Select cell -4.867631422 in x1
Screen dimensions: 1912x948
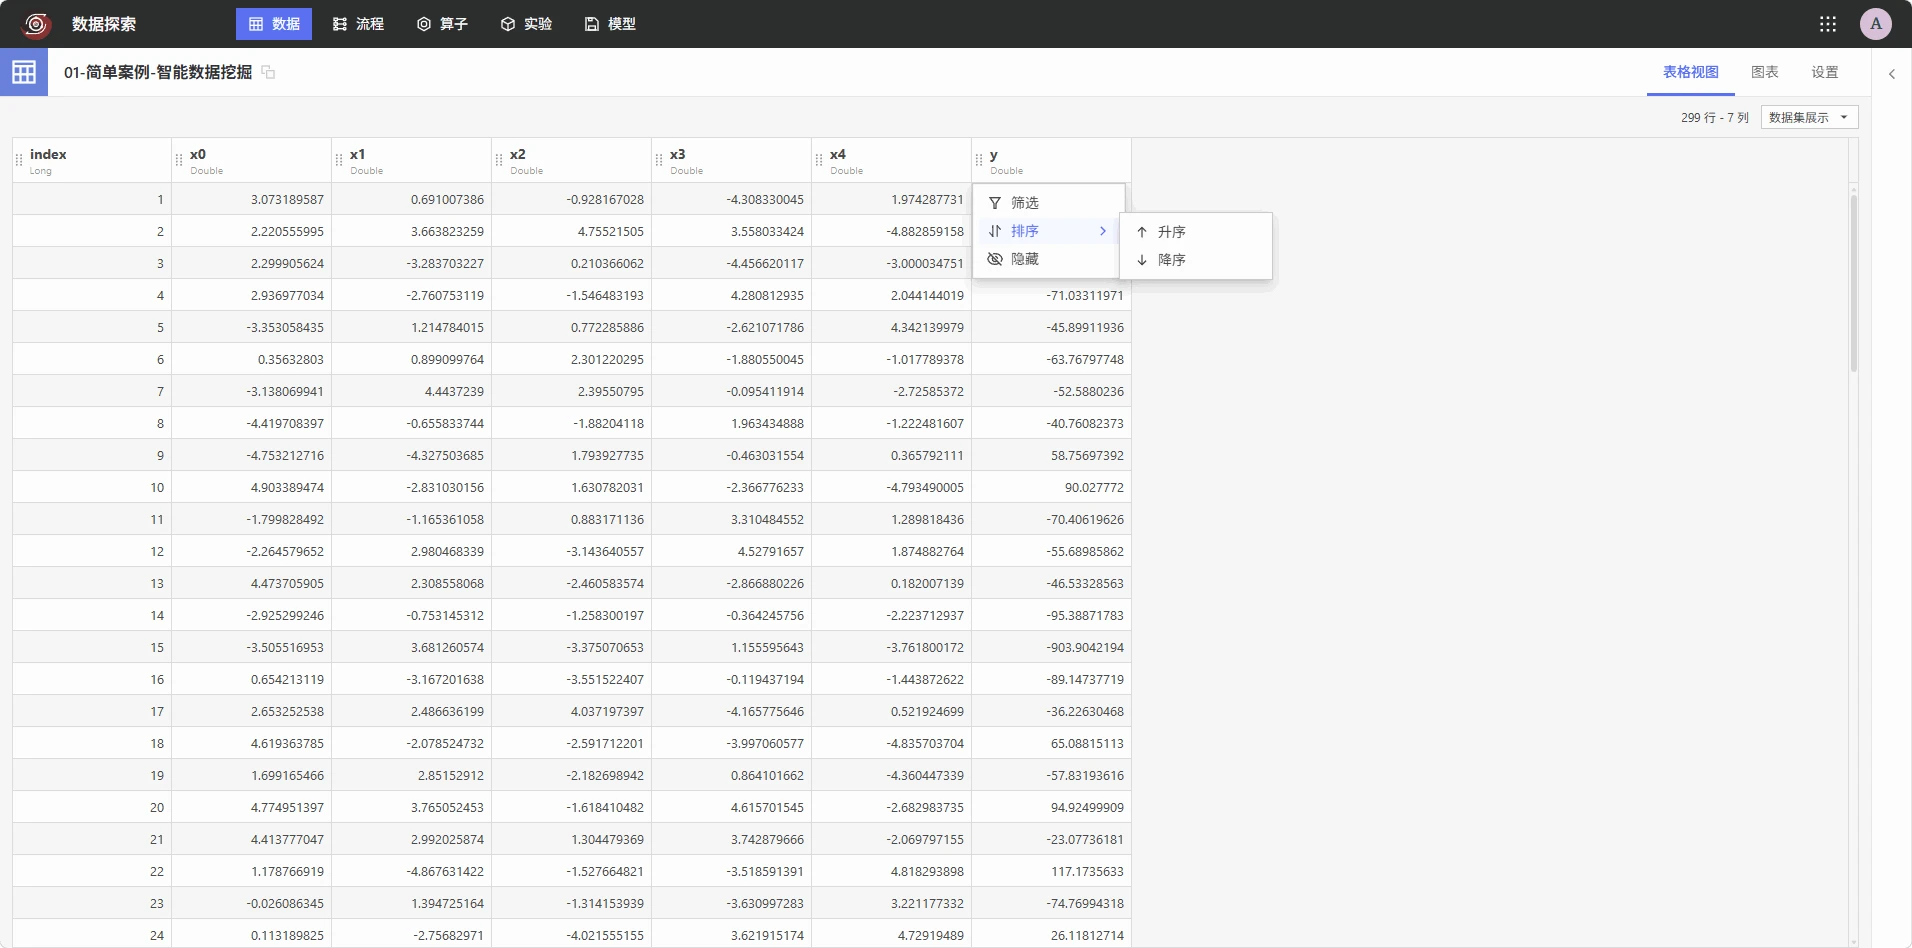point(412,871)
